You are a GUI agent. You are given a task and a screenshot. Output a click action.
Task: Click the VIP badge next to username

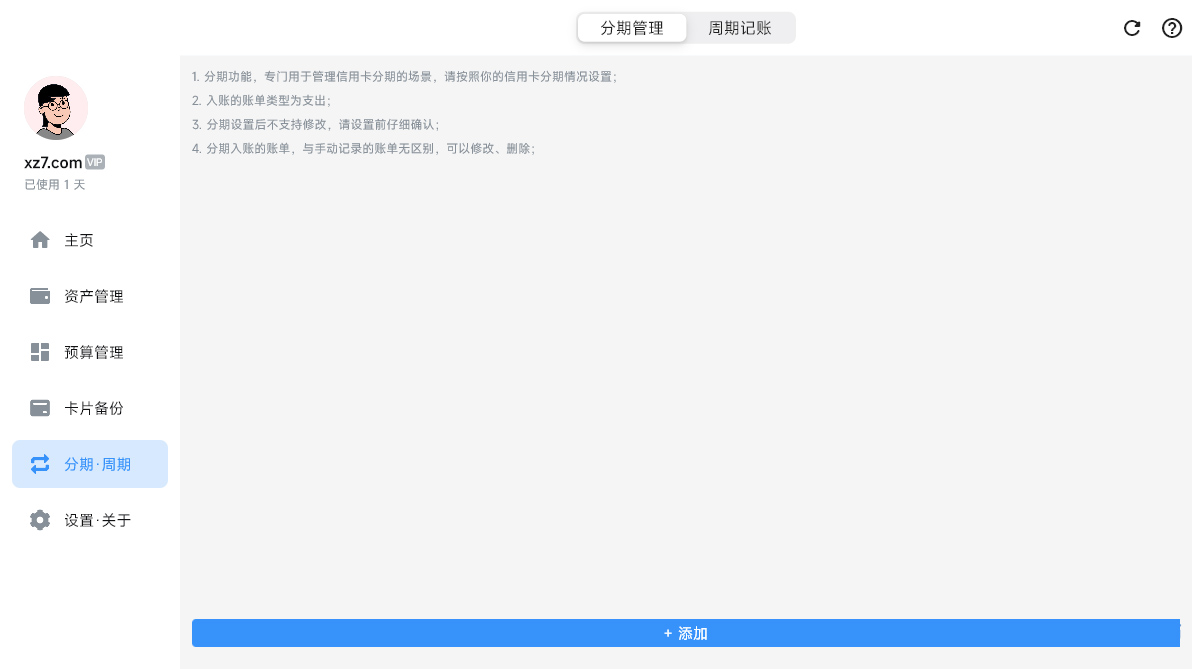coord(95,162)
